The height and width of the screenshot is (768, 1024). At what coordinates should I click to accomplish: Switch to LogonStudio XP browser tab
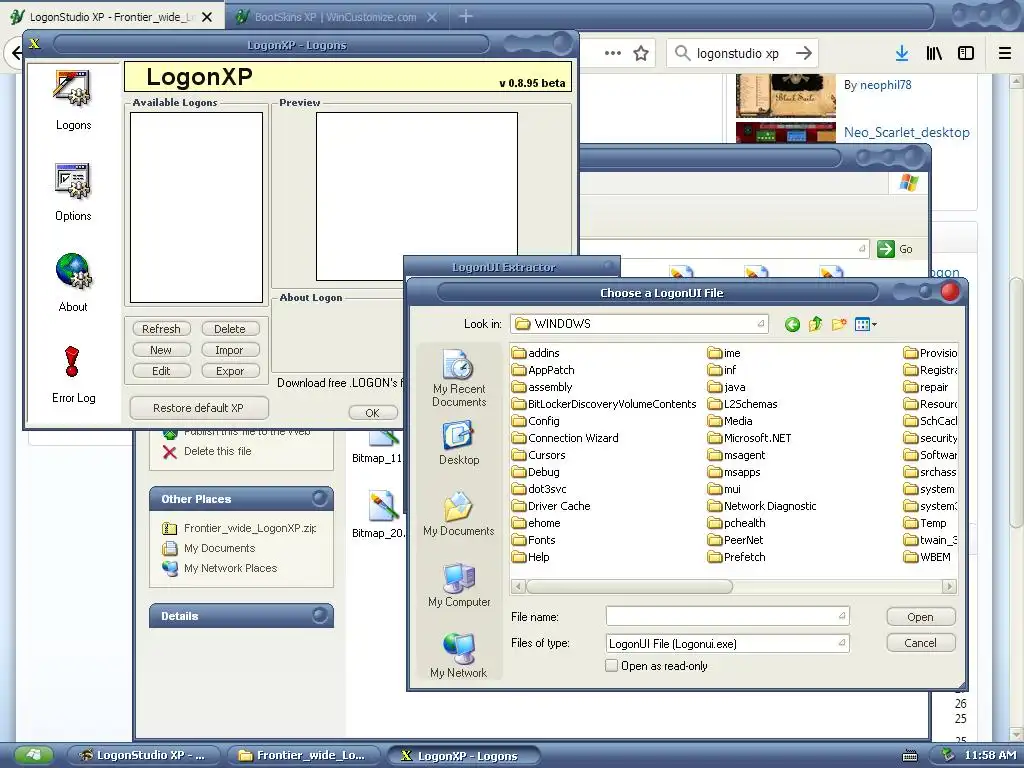112,16
